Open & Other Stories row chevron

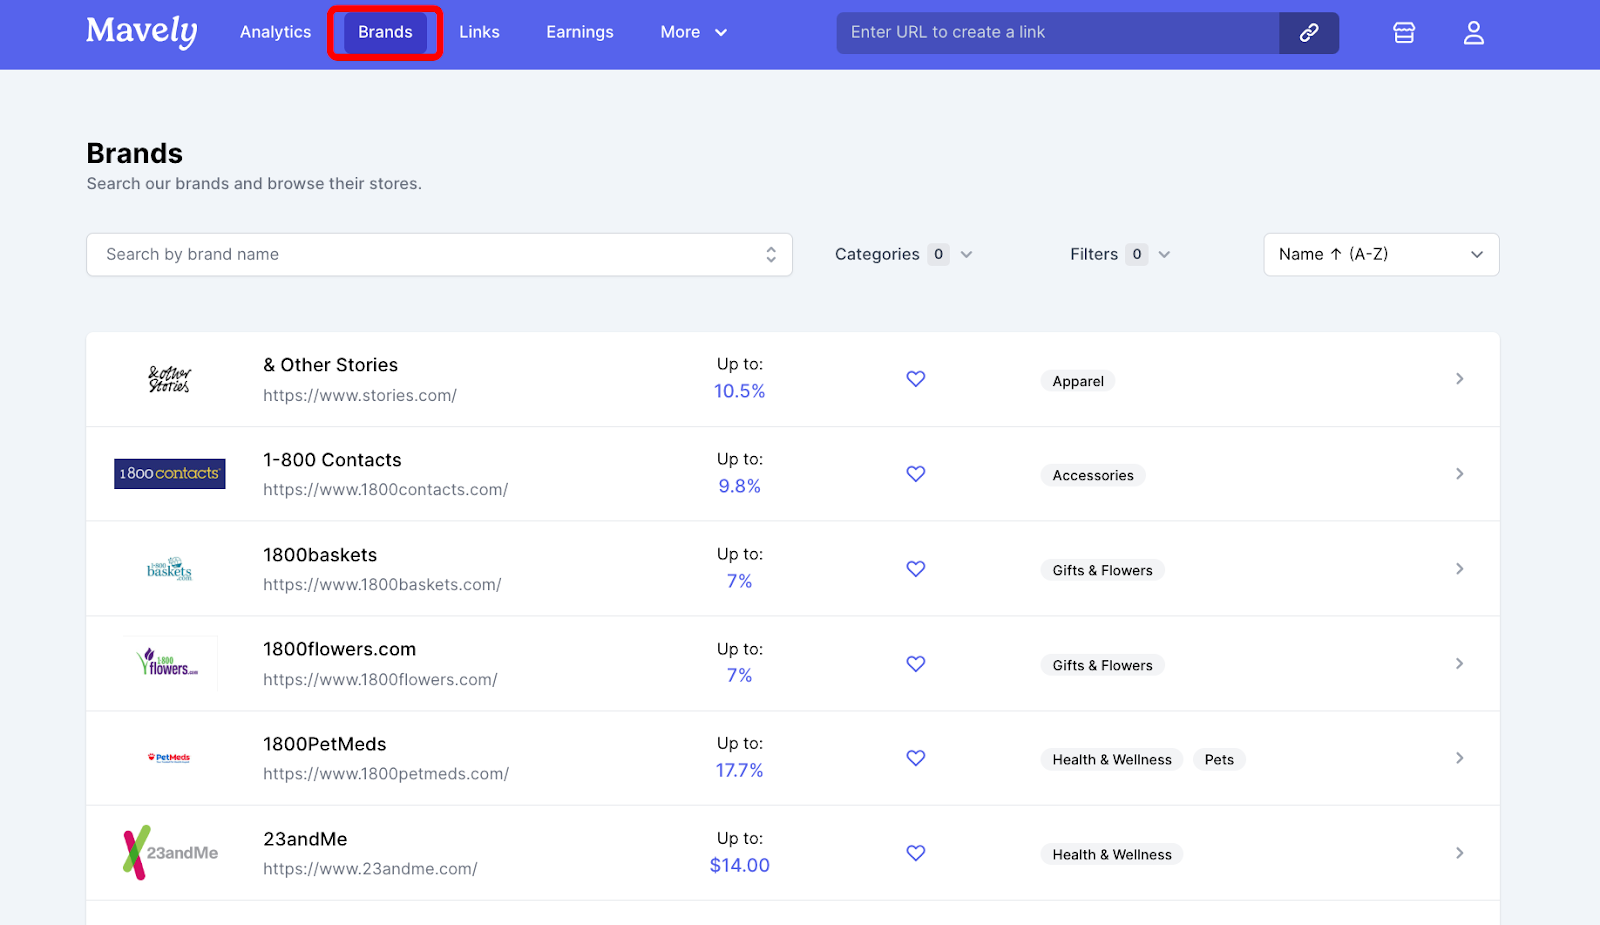pyautogui.click(x=1459, y=379)
